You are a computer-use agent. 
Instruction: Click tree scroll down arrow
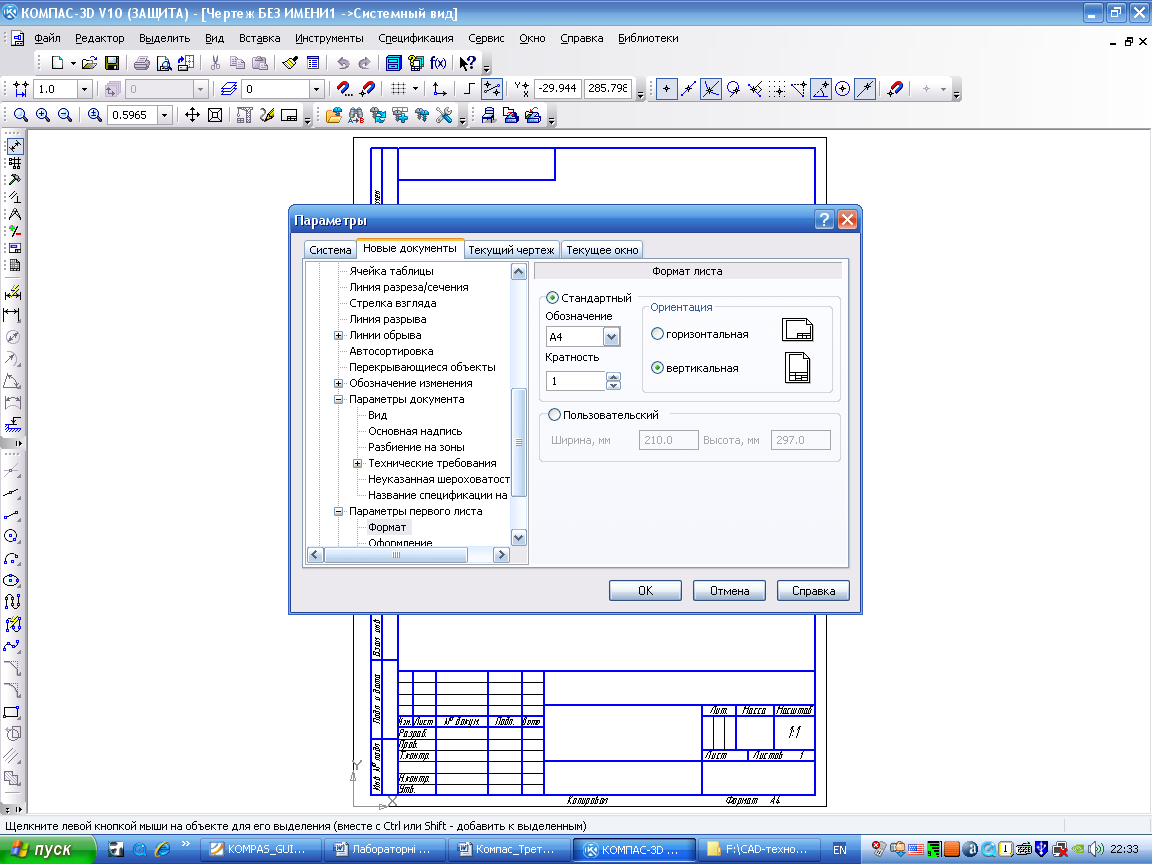click(x=519, y=537)
